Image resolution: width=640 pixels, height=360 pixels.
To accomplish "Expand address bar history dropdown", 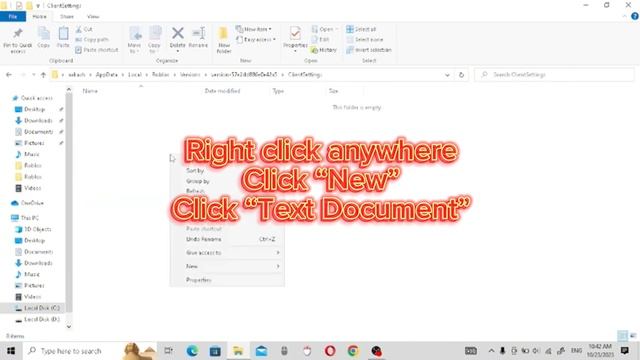I will 447,75.
